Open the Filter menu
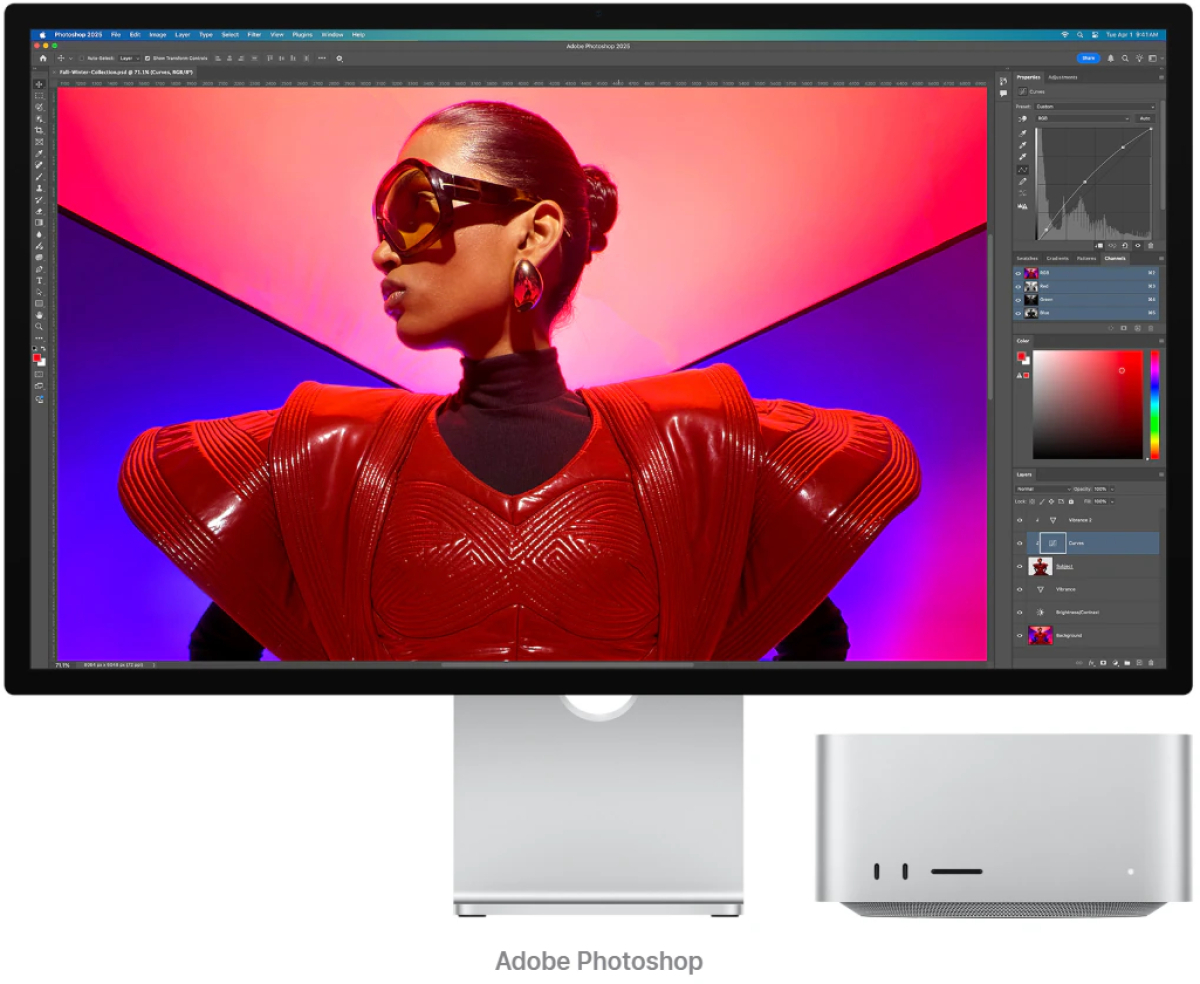 click(x=254, y=34)
